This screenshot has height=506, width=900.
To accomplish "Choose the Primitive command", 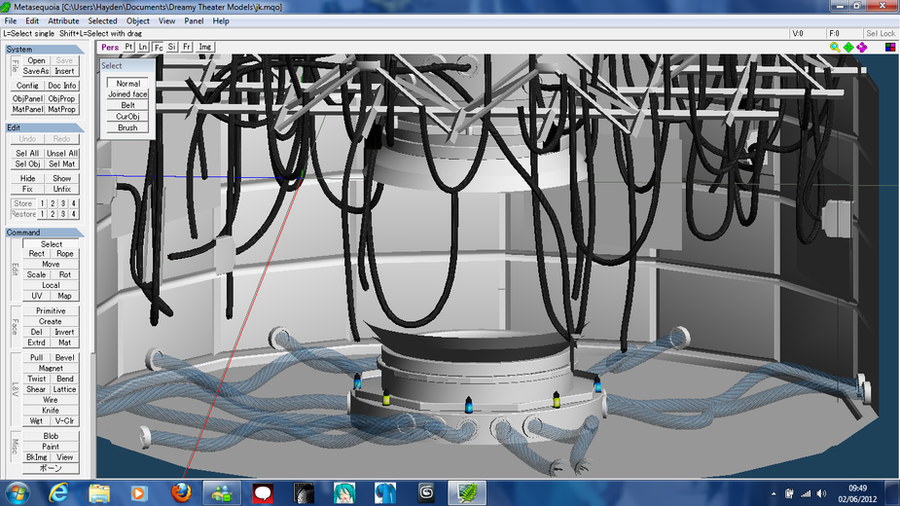I will pos(51,311).
